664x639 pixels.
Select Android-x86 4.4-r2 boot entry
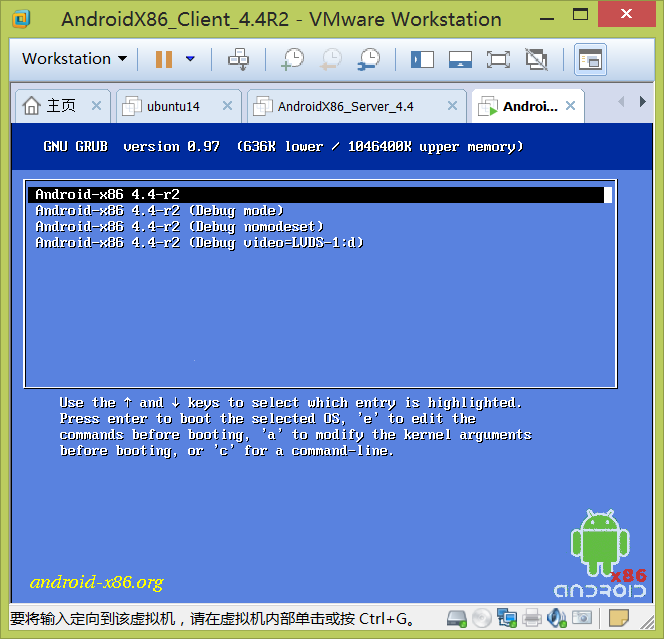click(320, 195)
